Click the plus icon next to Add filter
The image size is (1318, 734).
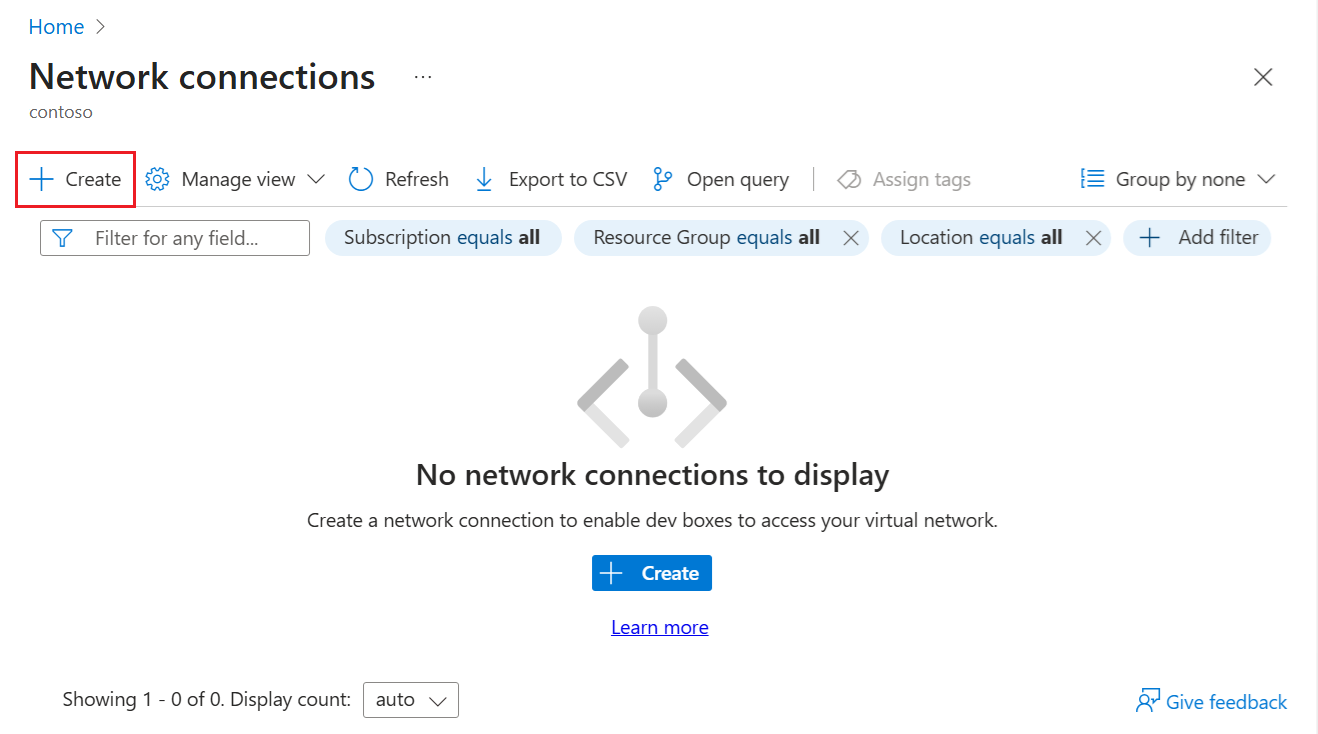coord(1148,238)
